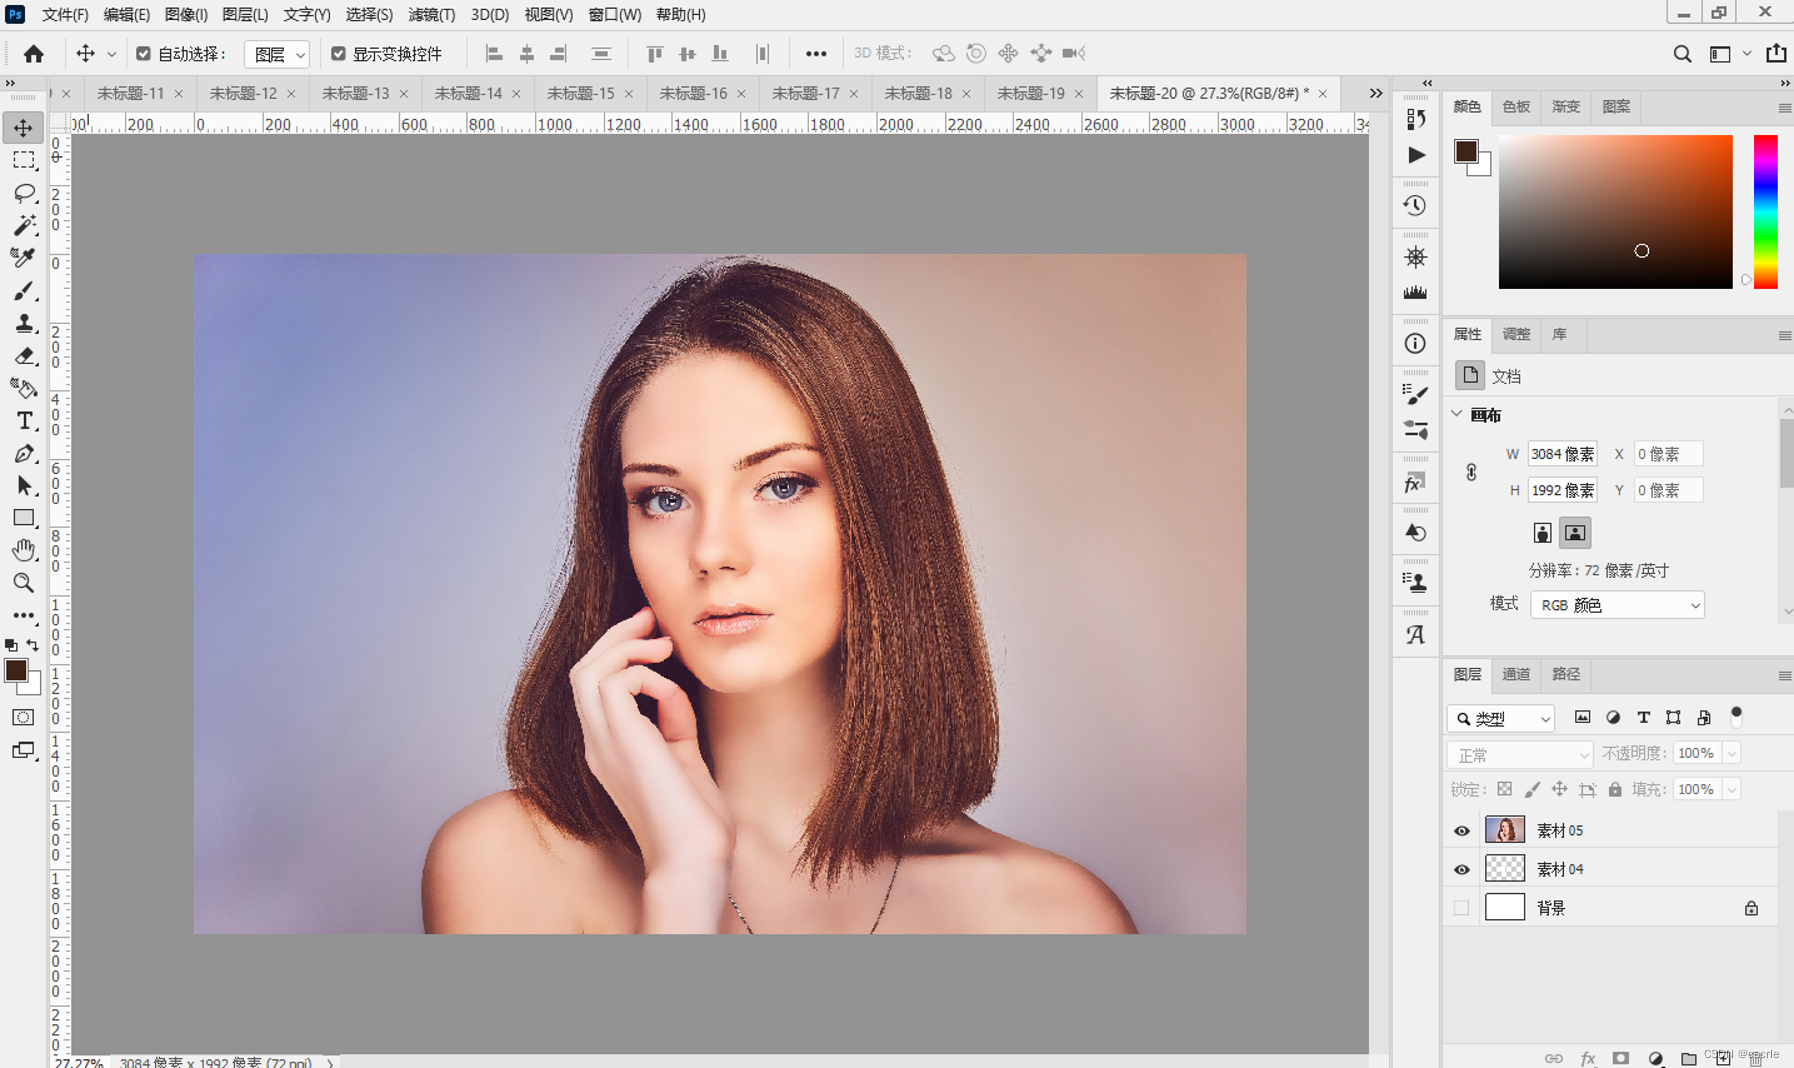The width and height of the screenshot is (1794, 1068).
Task: Click the Home icon in options bar
Action: (33, 54)
